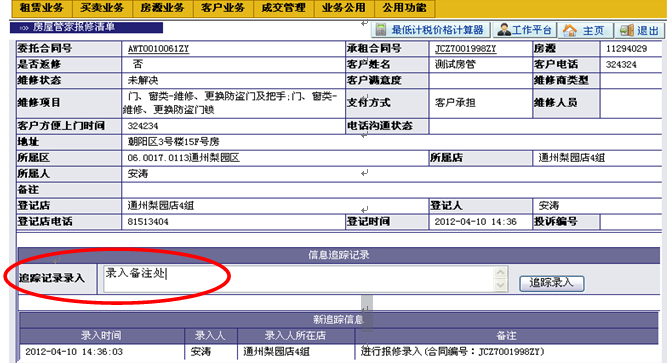667x363 pixels.
Task: Click the 房屋管家报修清单 page title
Action: point(74,27)
